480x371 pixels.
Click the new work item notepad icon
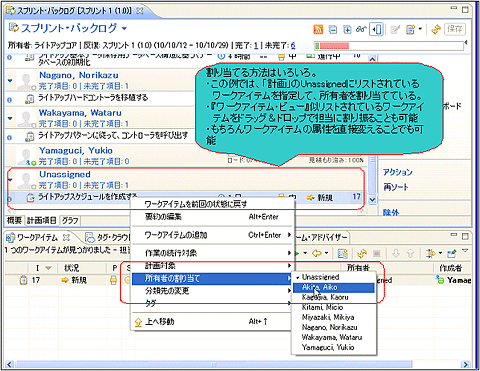pos(410,30)
